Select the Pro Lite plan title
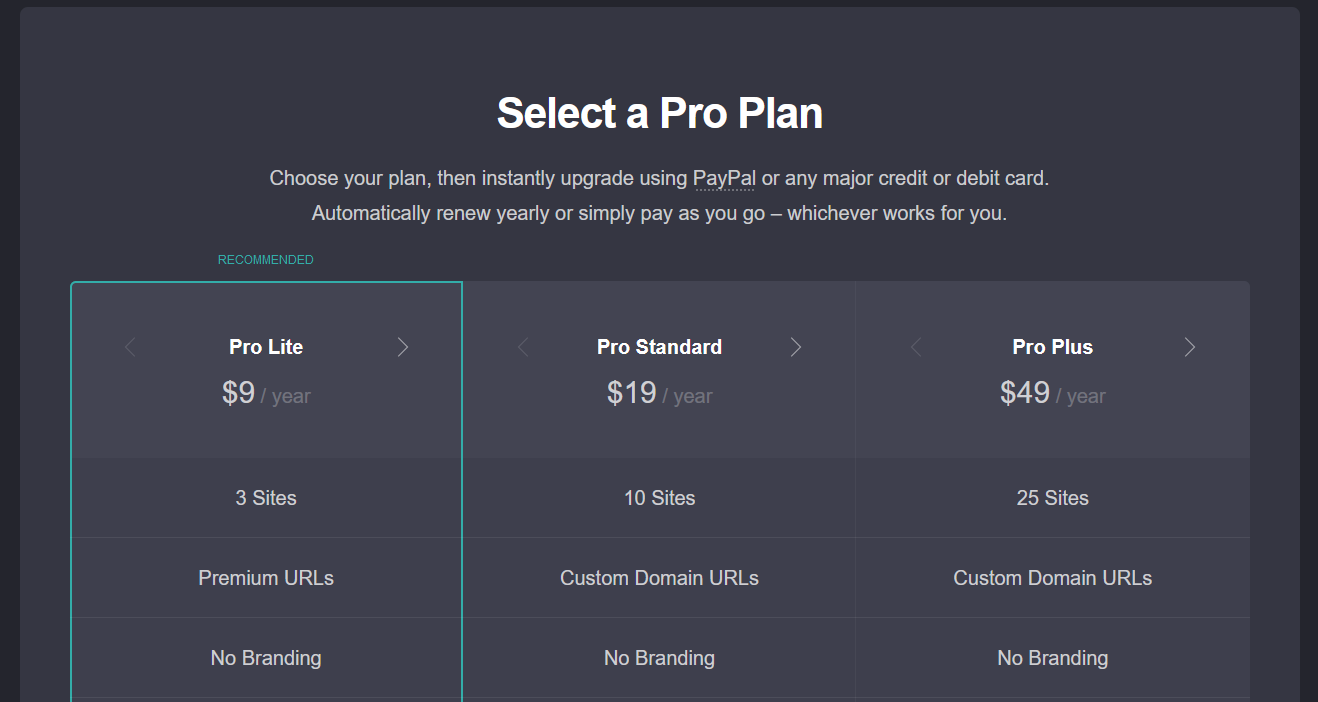The width and height of the screenshot is (1318, 702). [266, 347]
